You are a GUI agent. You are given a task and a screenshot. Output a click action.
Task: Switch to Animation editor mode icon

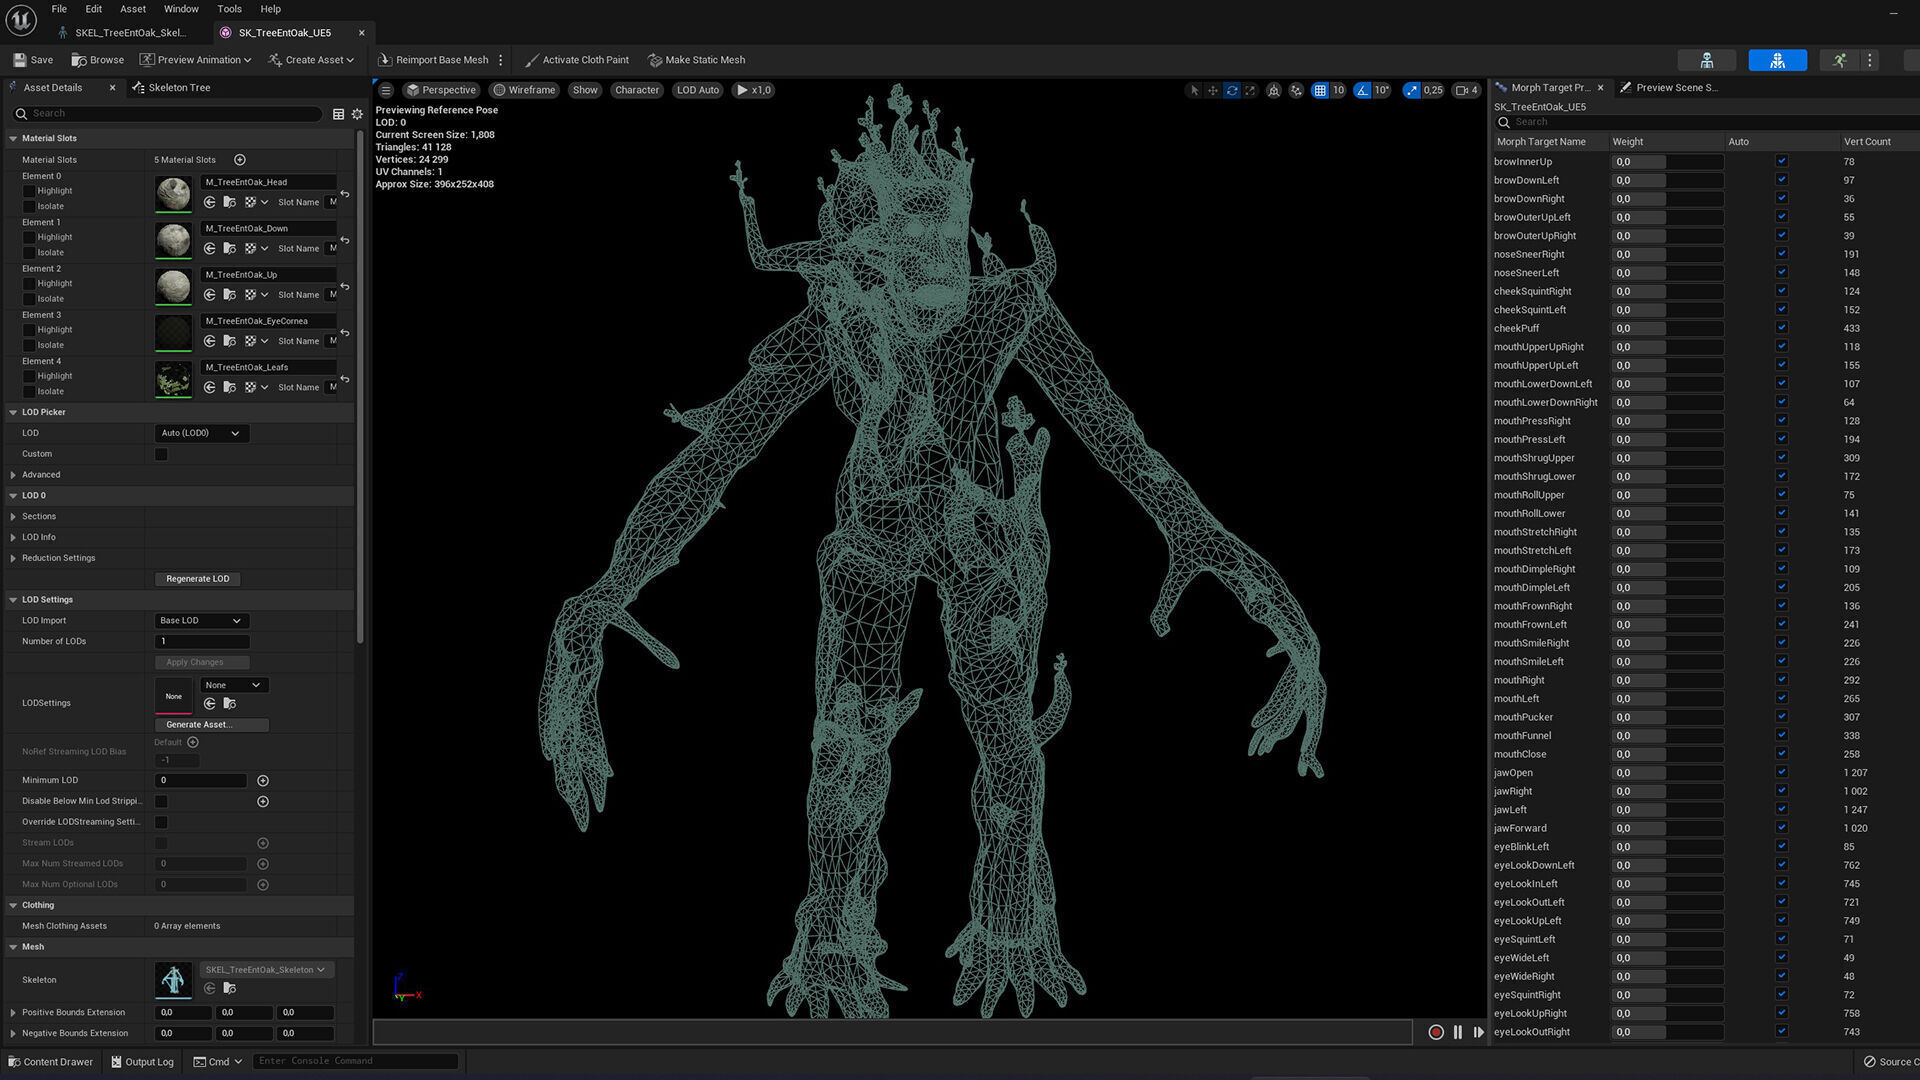point(1839,60)
